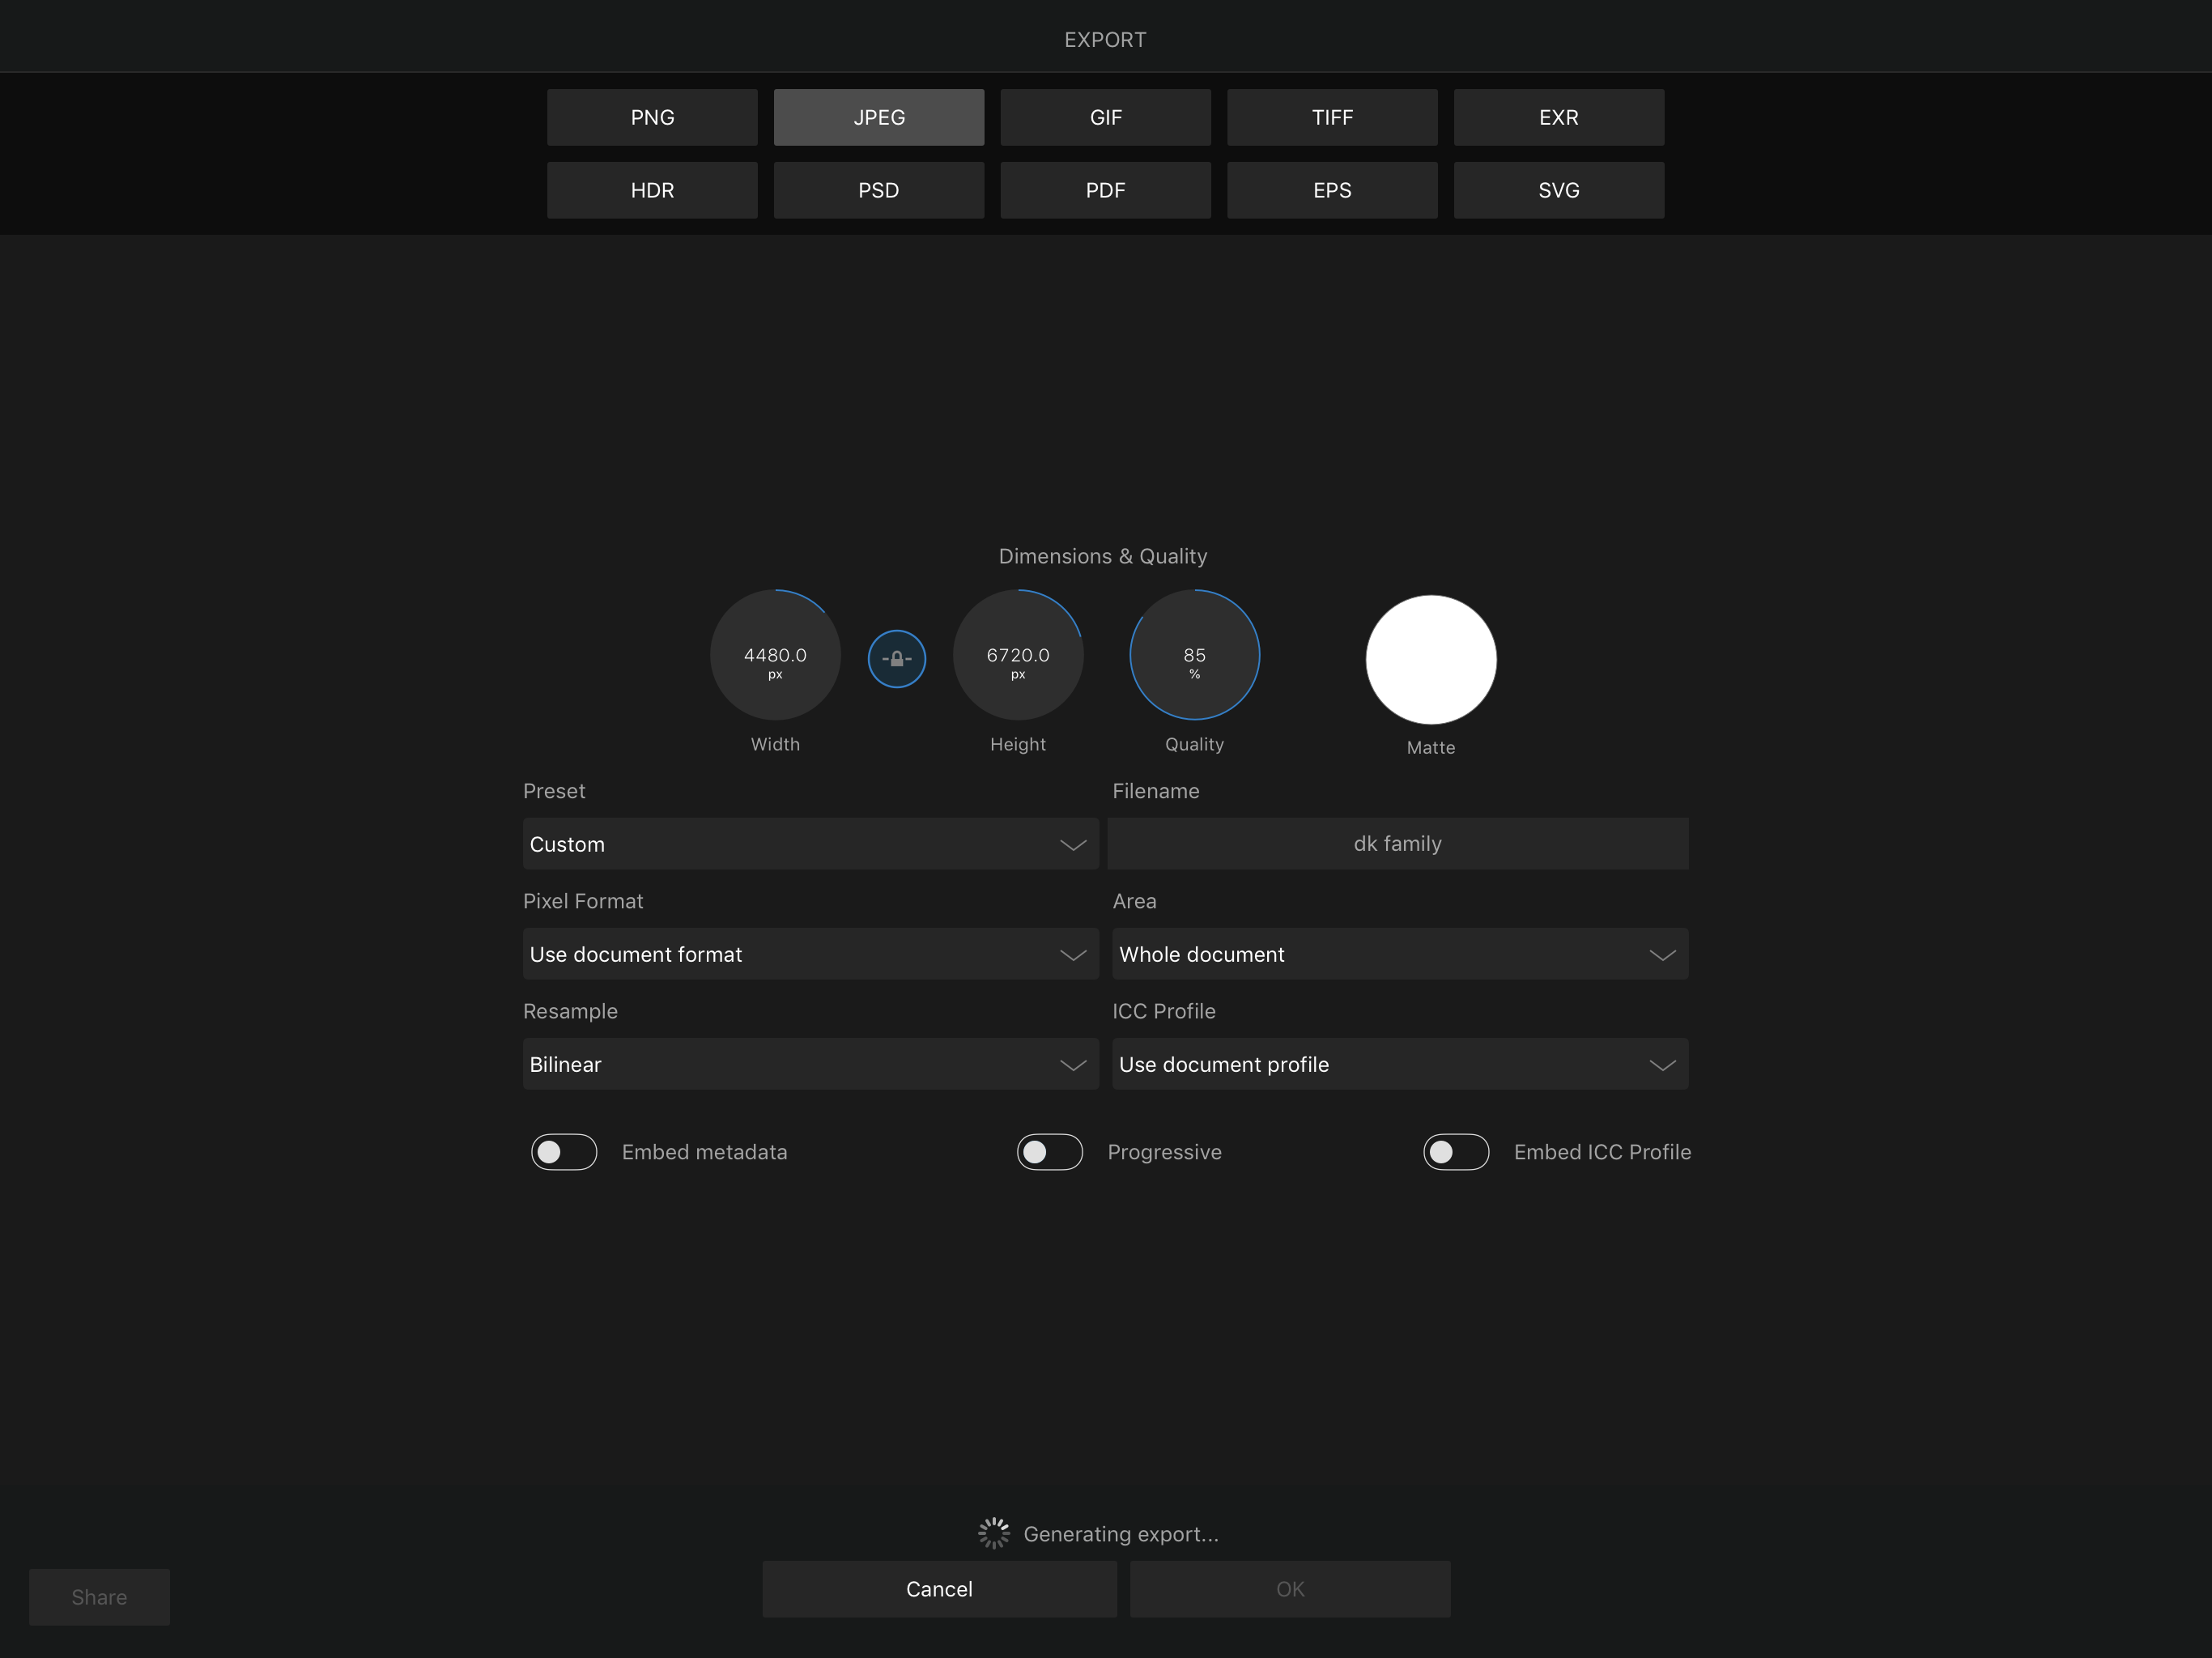Click the Embed metadata label
2212x1658 pixels.
[x=704, y=1152]
